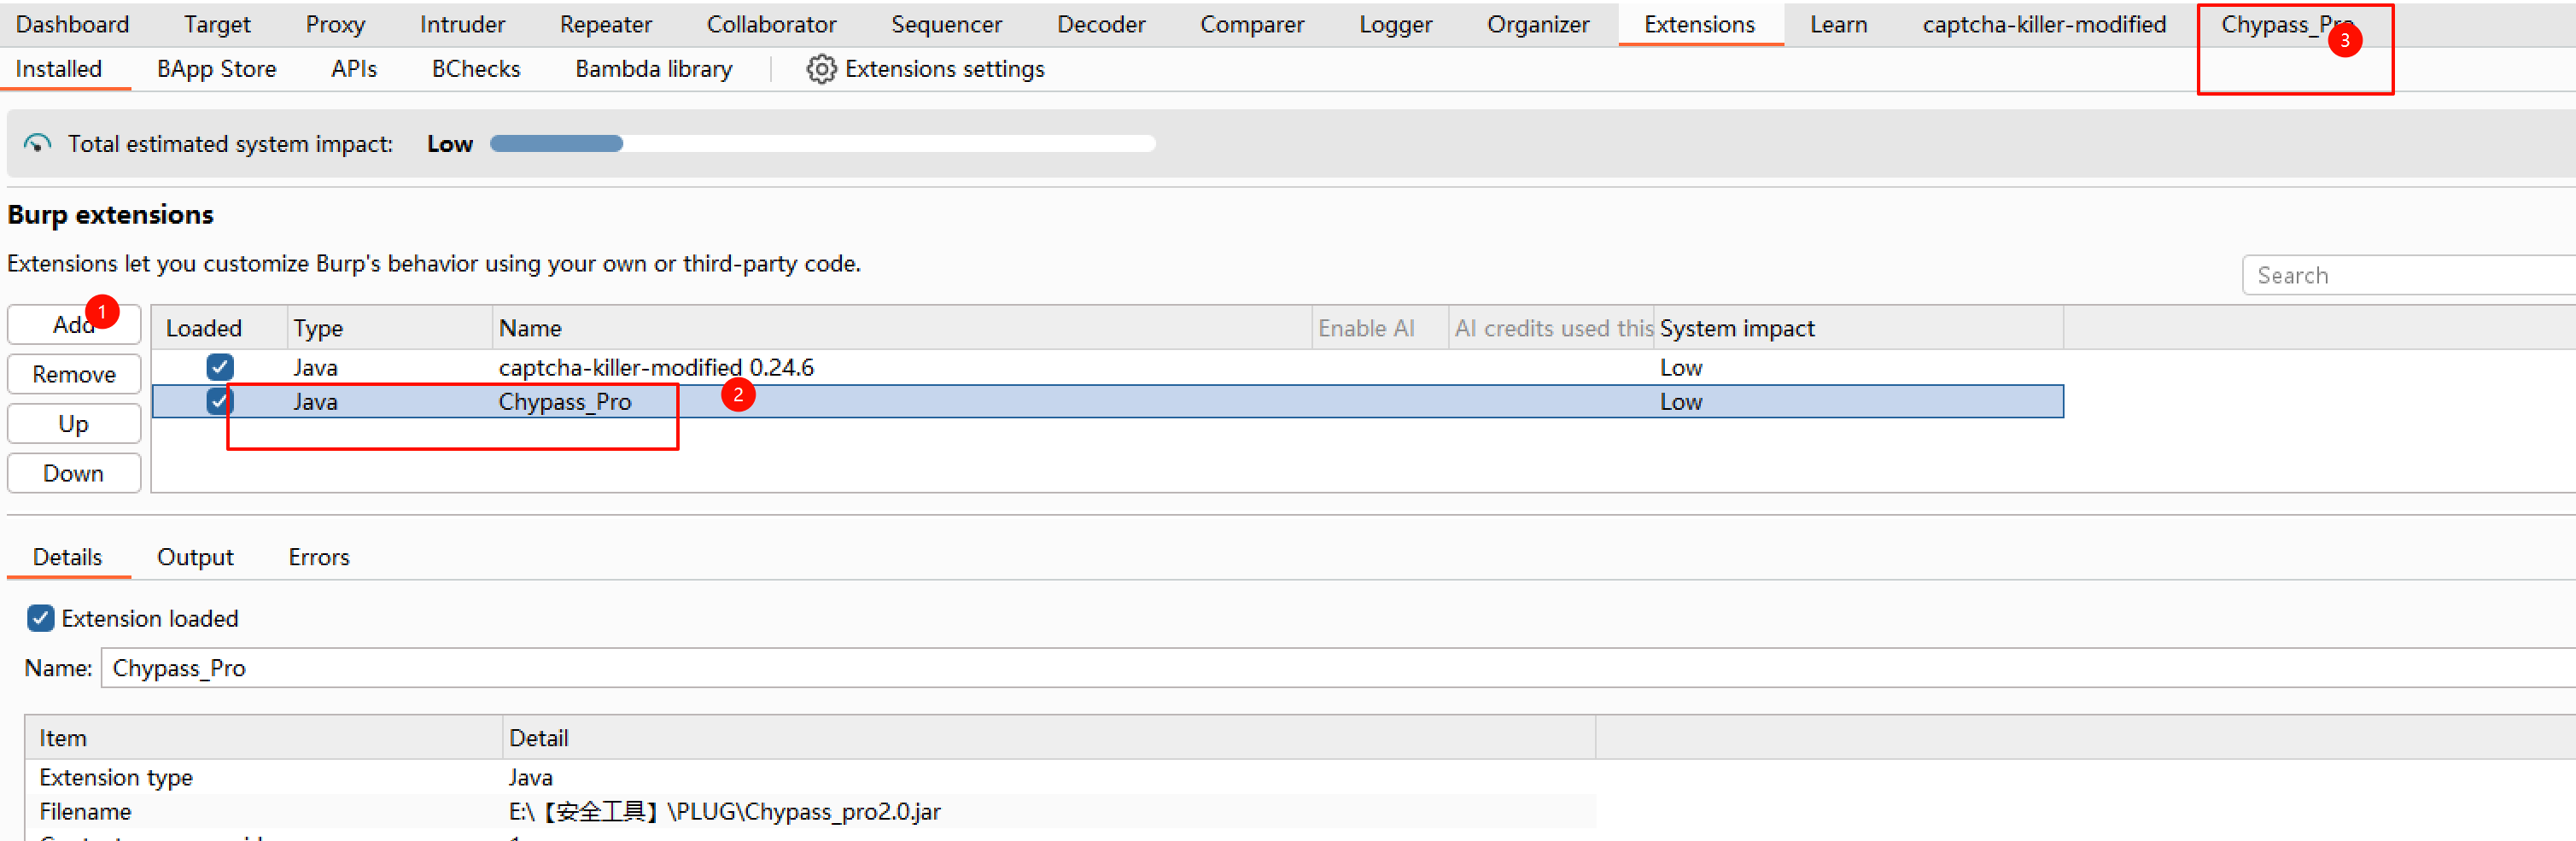The height and width of the screenshot is (841, 2576).
Task: Select the Extension type detail row
Action: tap(810, 777)
